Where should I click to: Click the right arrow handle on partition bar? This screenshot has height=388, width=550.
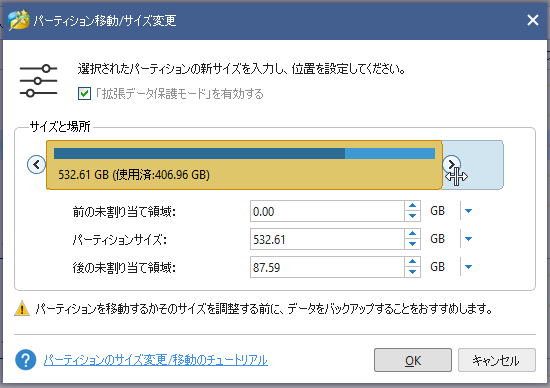(x=451, y=164)
